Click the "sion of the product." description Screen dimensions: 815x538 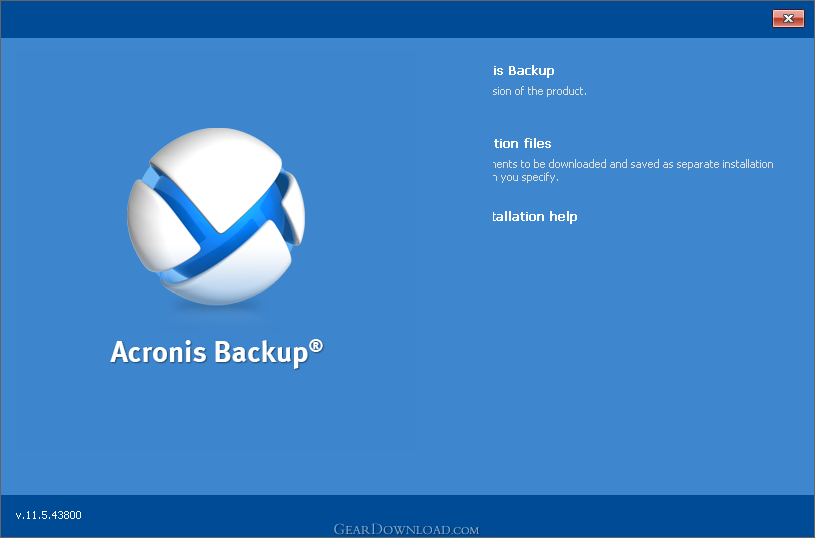tap(540, 91)
